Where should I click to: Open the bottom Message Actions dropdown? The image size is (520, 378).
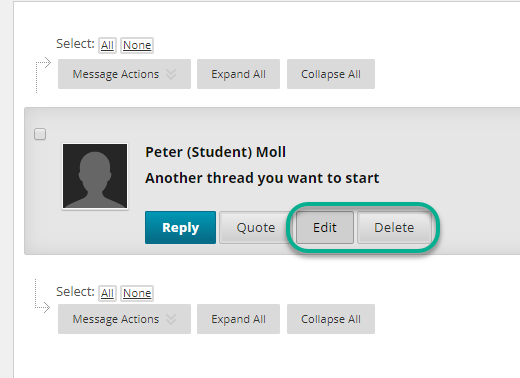(124, 319)
